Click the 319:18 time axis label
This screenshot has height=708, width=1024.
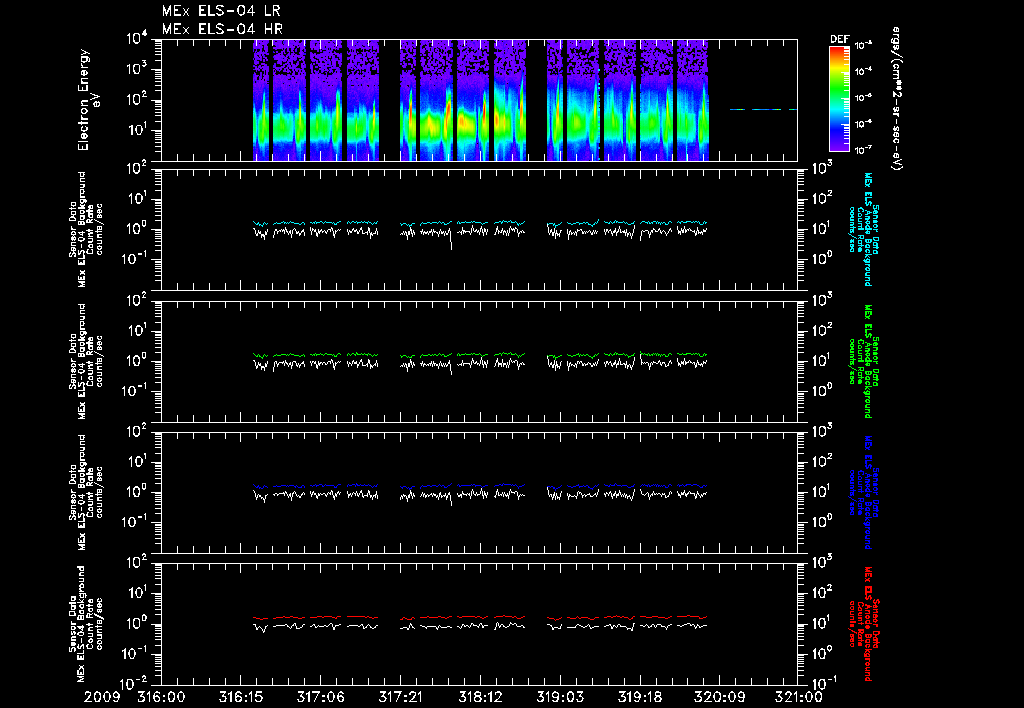click(639, 697)
